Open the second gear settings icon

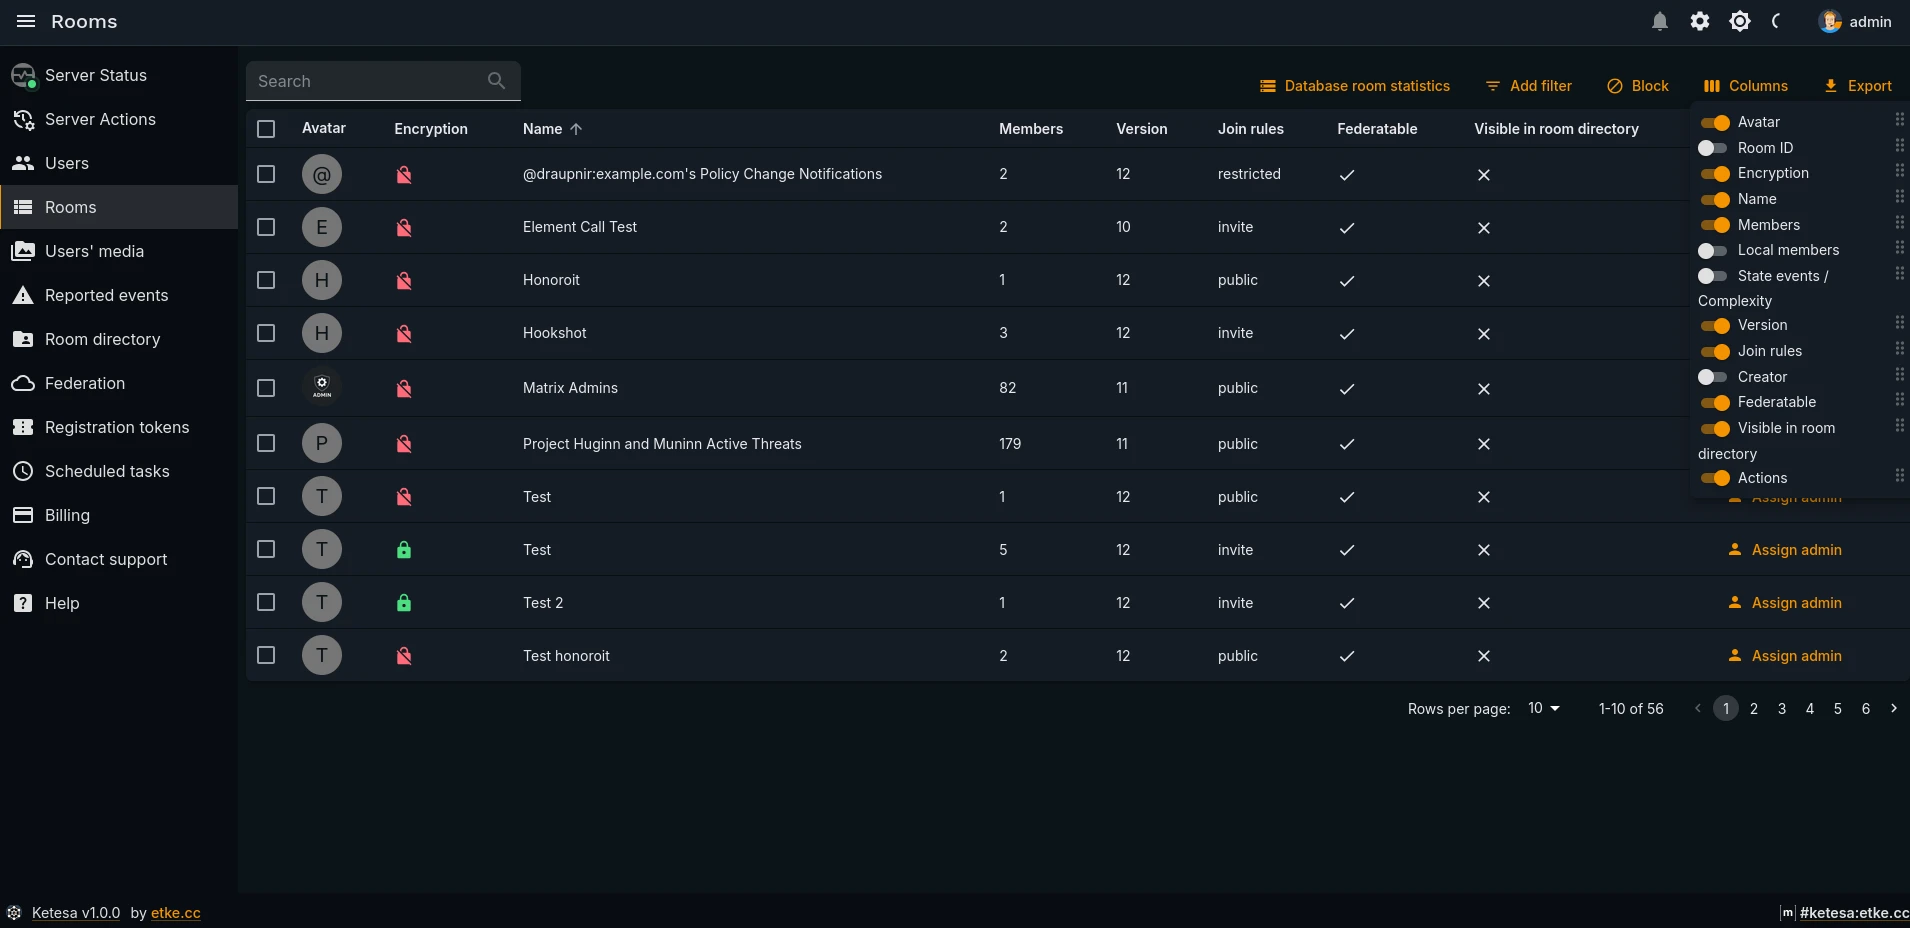coord(1740,21)
